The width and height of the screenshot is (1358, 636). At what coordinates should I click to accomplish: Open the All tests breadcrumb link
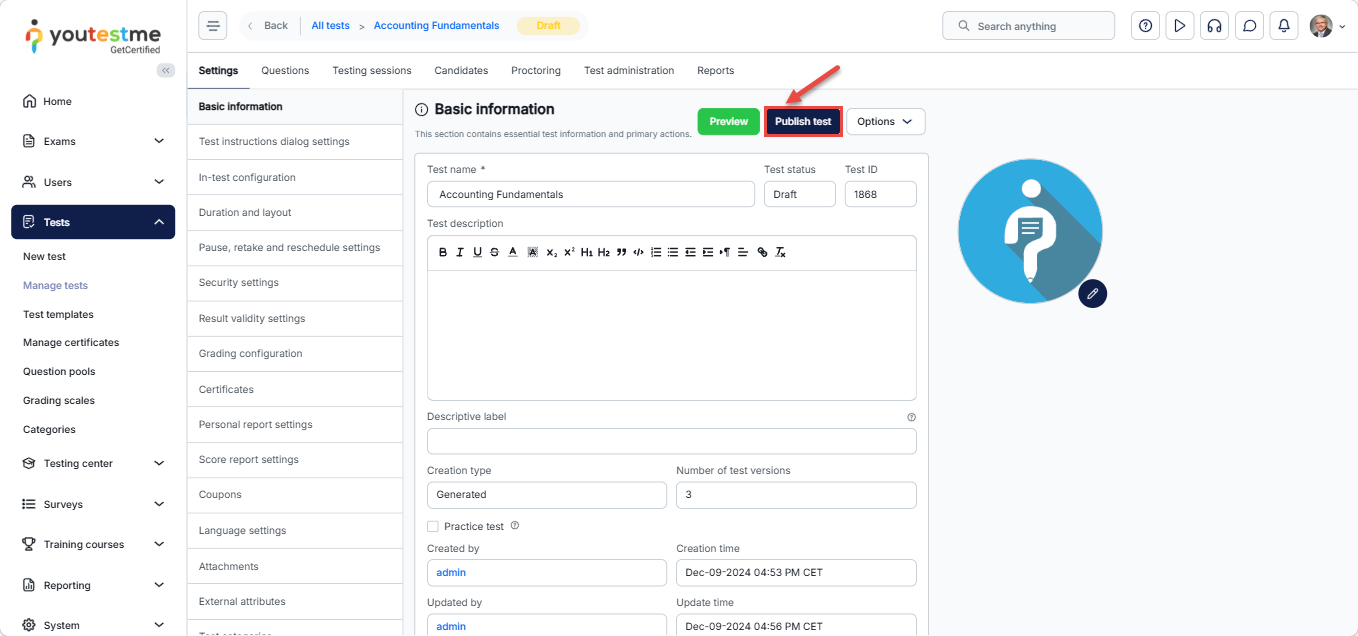pyautogui.click(x=330, y=26)
